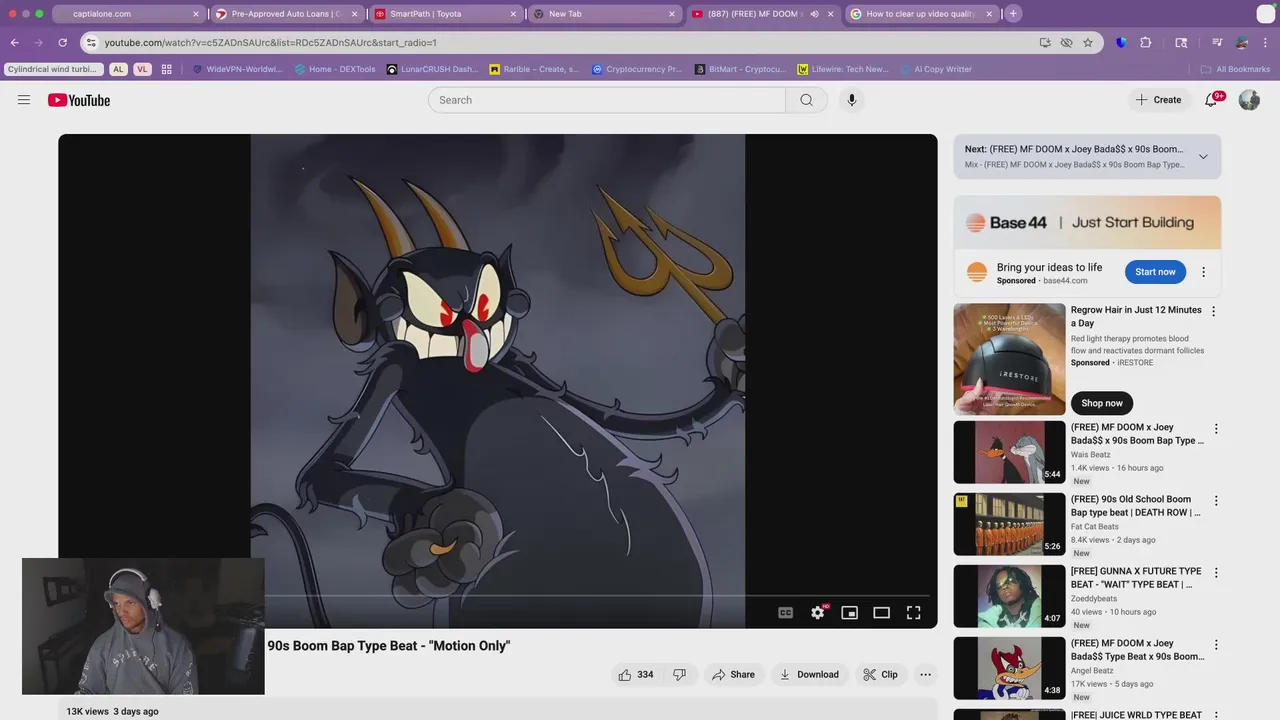Open options for Fat Cat Beats video
The width and height of the screenshot is (1280, 720).
[x=1216, y=501]
